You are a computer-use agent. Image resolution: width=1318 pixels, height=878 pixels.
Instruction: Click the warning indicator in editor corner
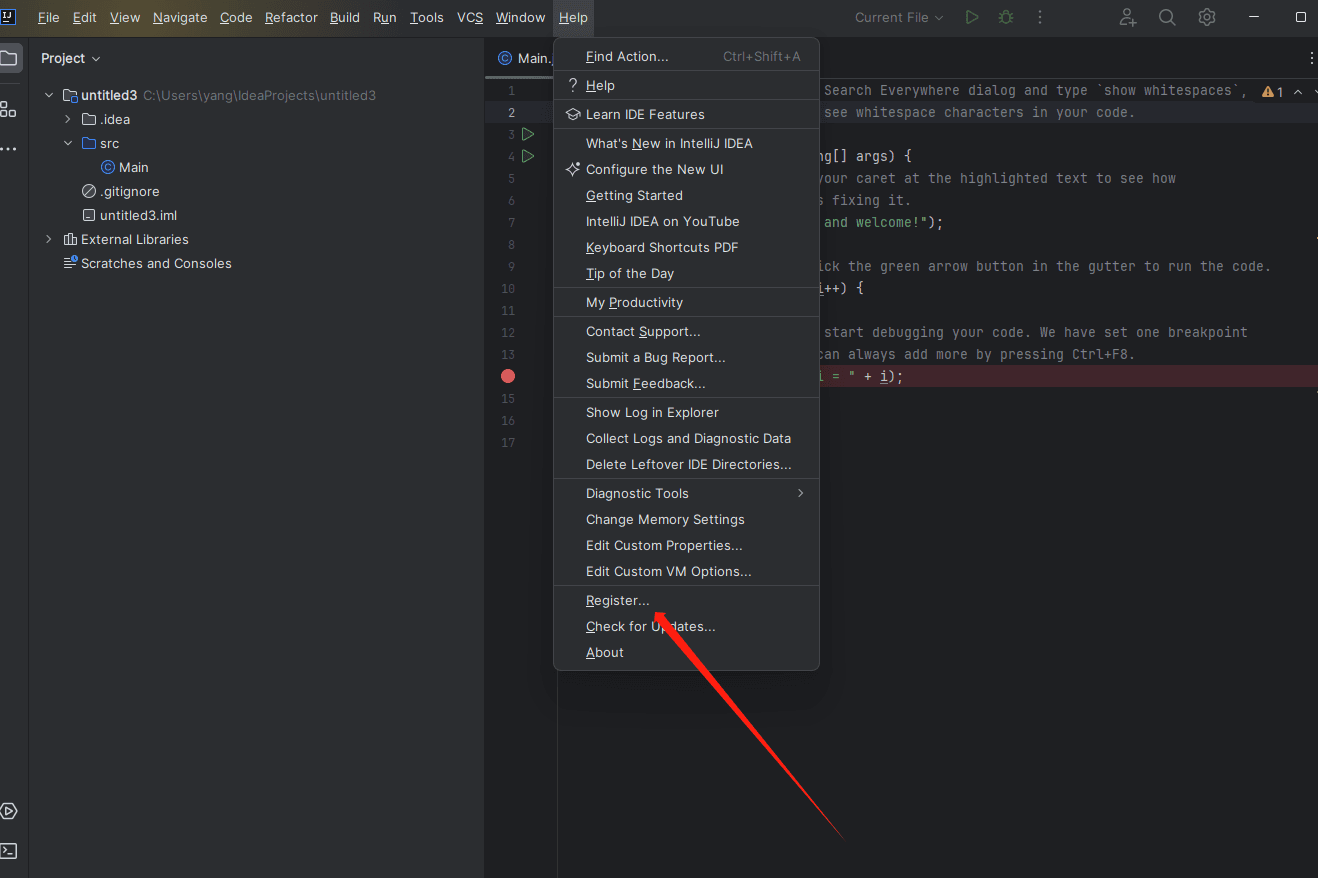[1273, 92]
